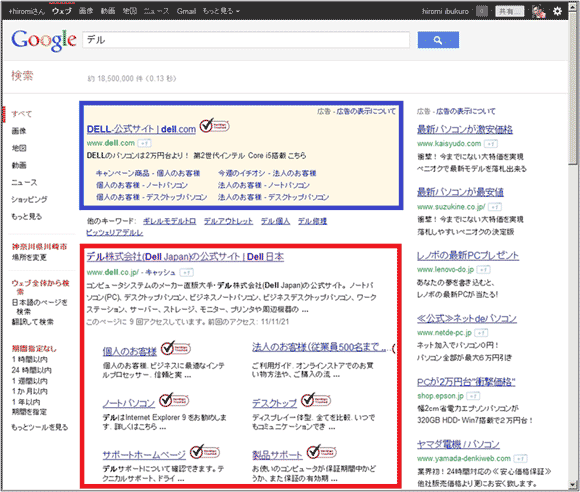
Task: Click the notifications count box
Action: tap(482, 11)
